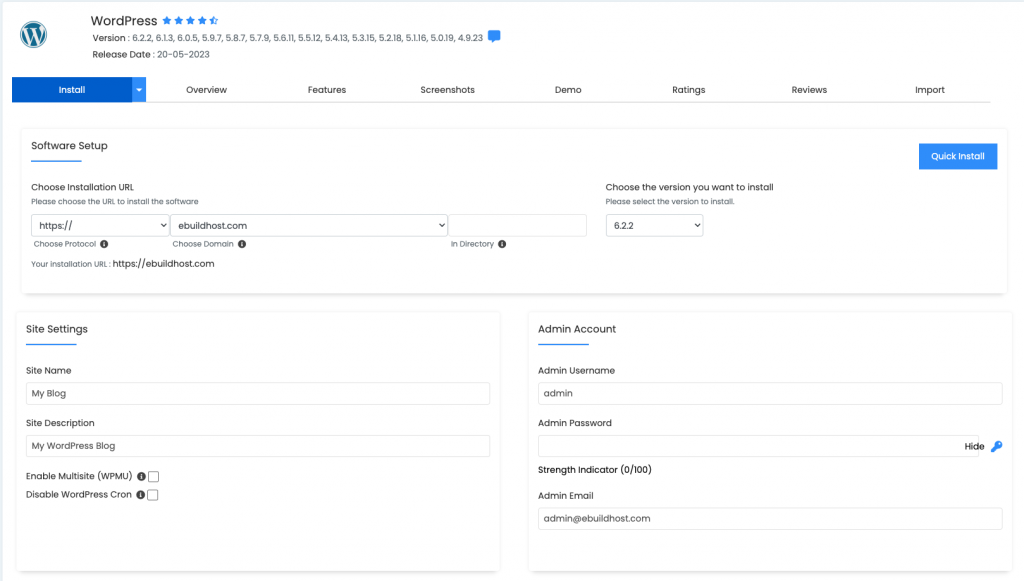
Task: Click the info icon next to Disable WordPress Cron
Action: [140, 495]
